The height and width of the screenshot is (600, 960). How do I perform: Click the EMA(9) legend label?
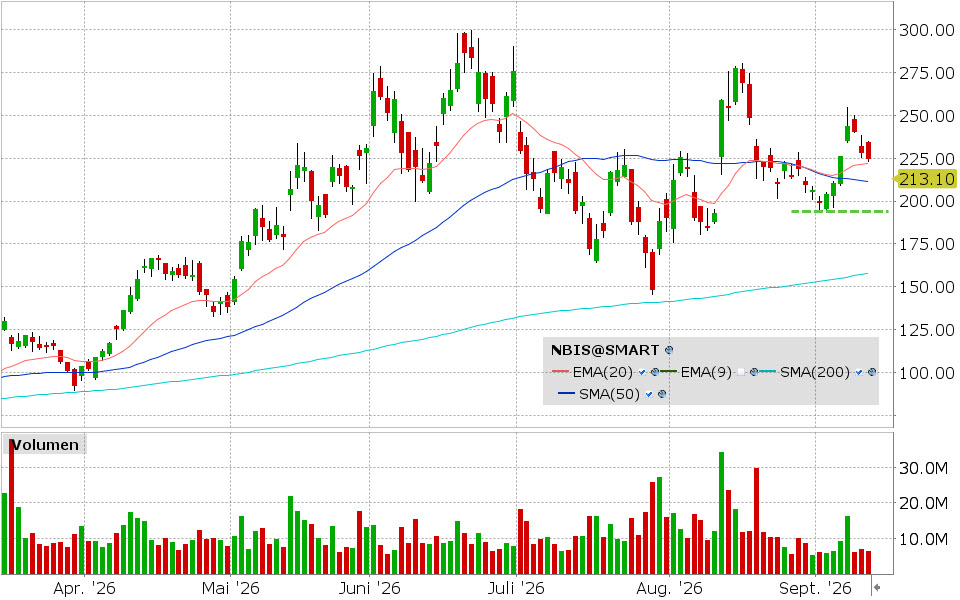tap(706, 372)
